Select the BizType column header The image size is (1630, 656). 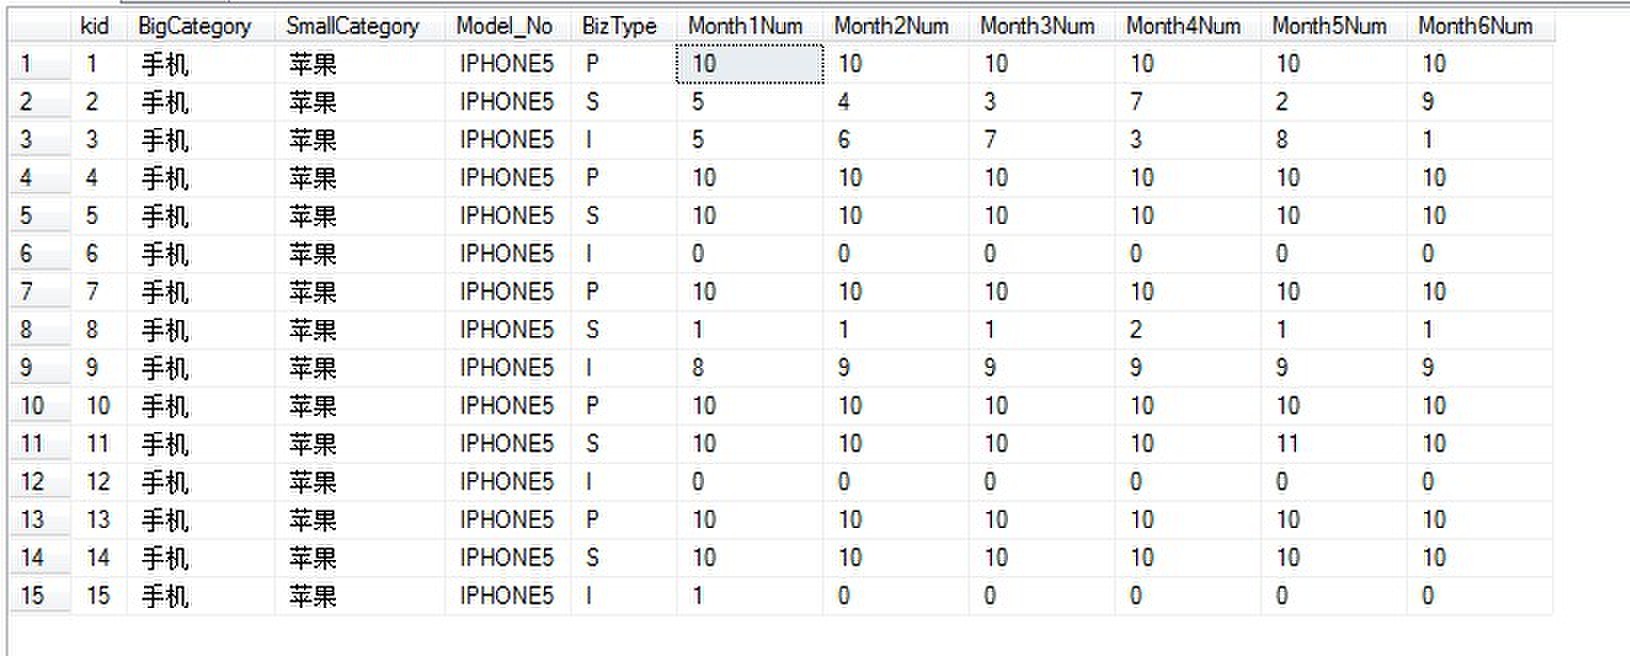point(619,26)
